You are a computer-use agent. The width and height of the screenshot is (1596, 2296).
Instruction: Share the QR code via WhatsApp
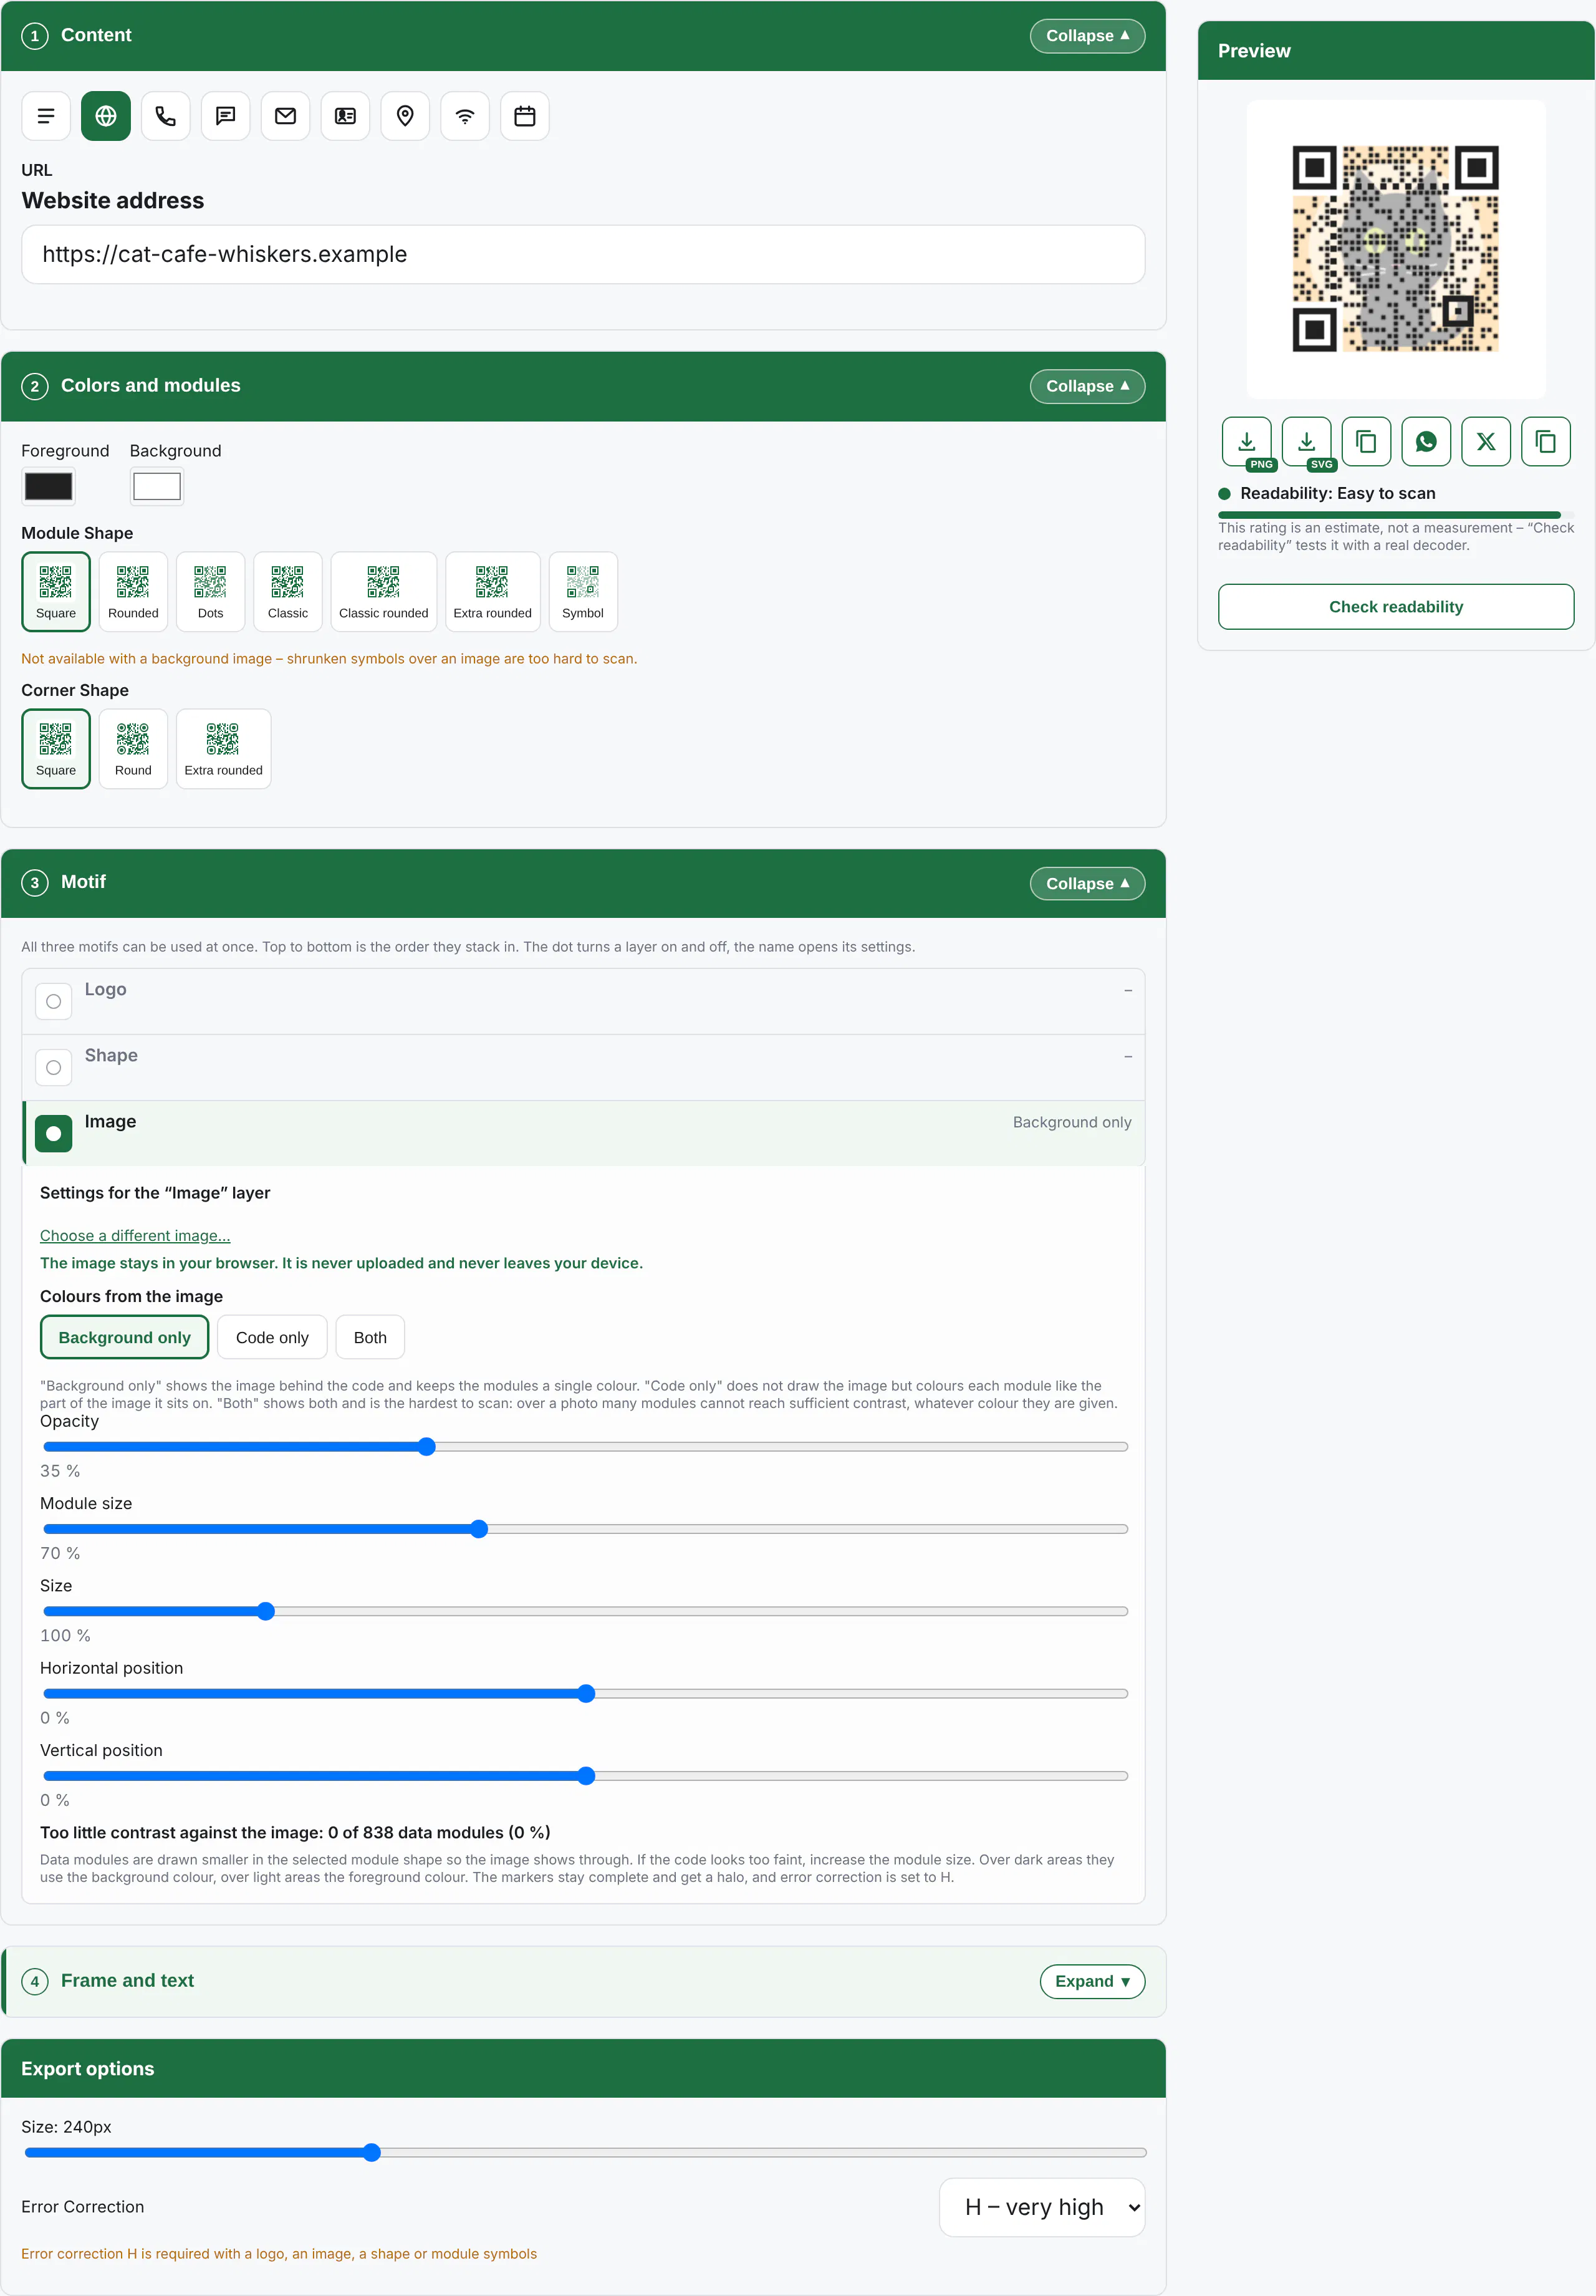coord(1426,442)
